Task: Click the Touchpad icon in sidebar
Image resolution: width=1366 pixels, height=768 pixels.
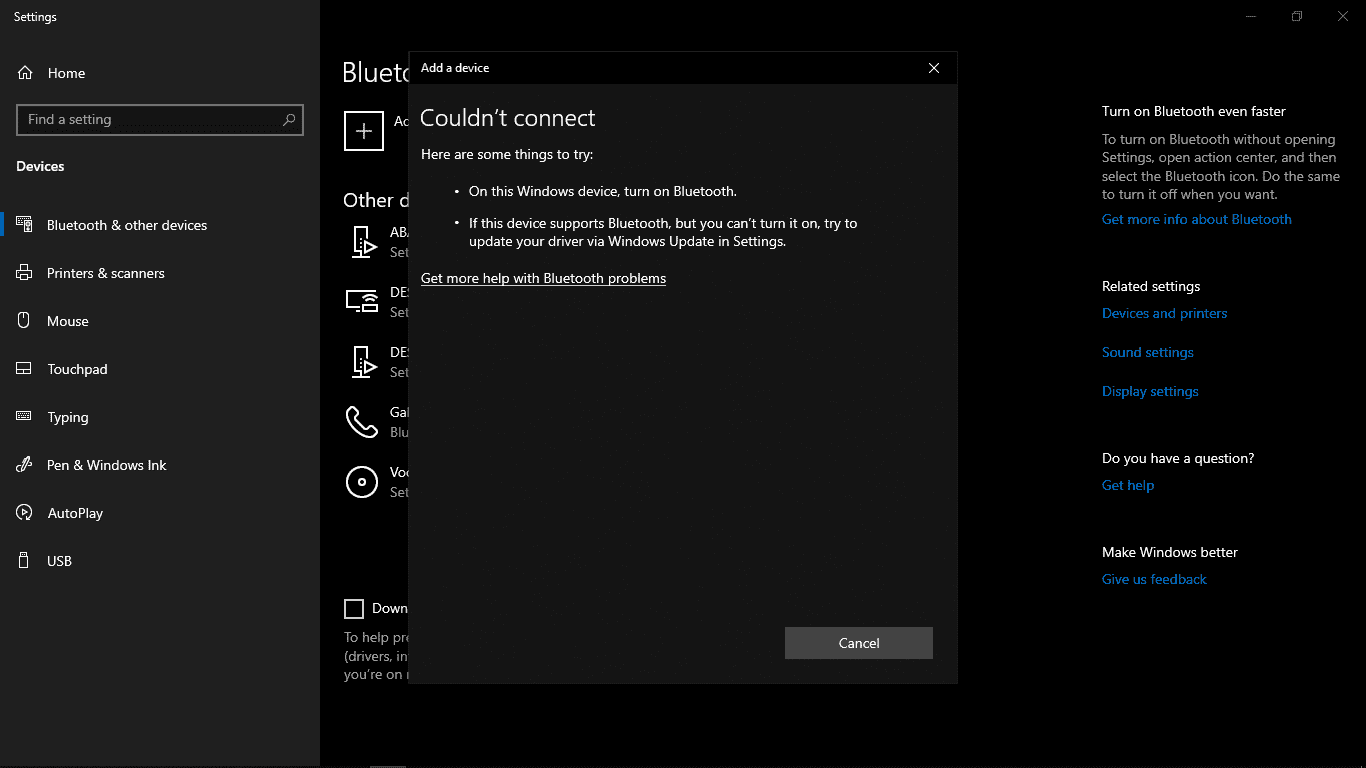Action: coord(24,369)
